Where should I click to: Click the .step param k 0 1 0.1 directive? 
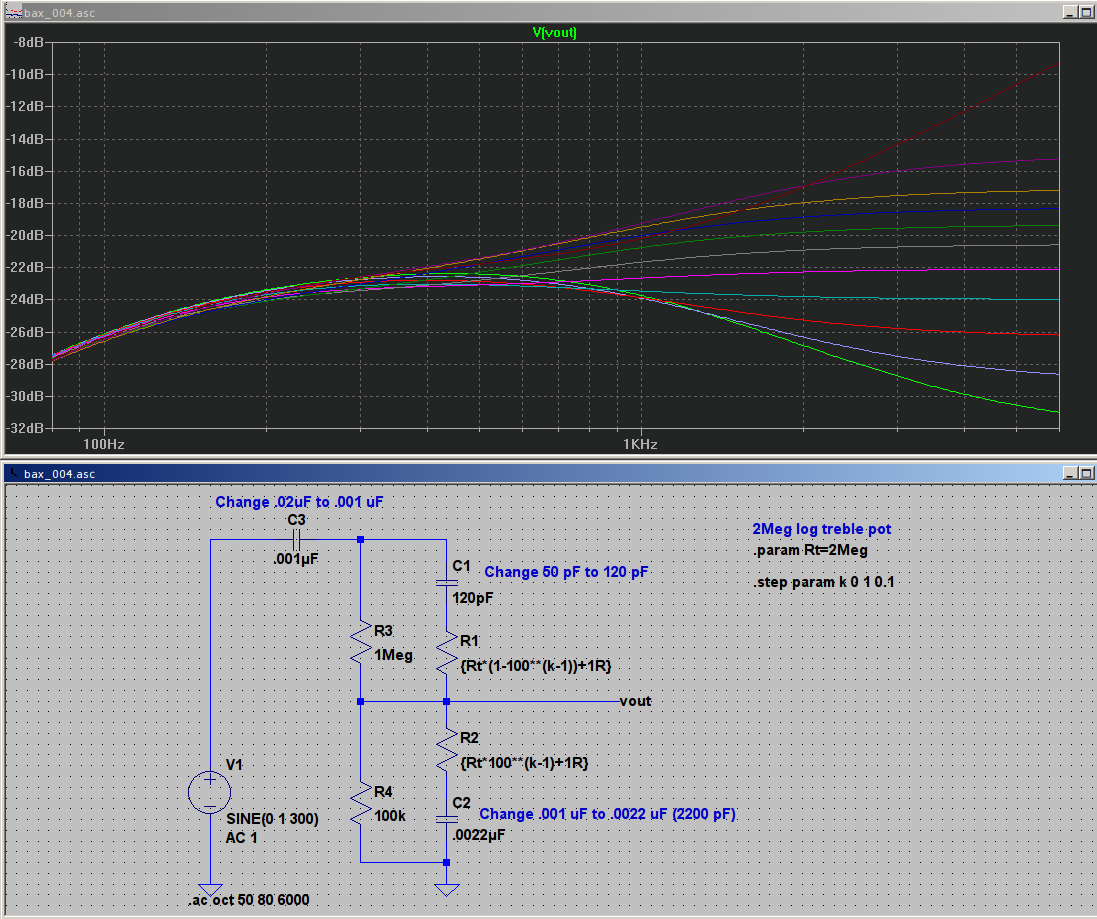click(x=824, y=583)
